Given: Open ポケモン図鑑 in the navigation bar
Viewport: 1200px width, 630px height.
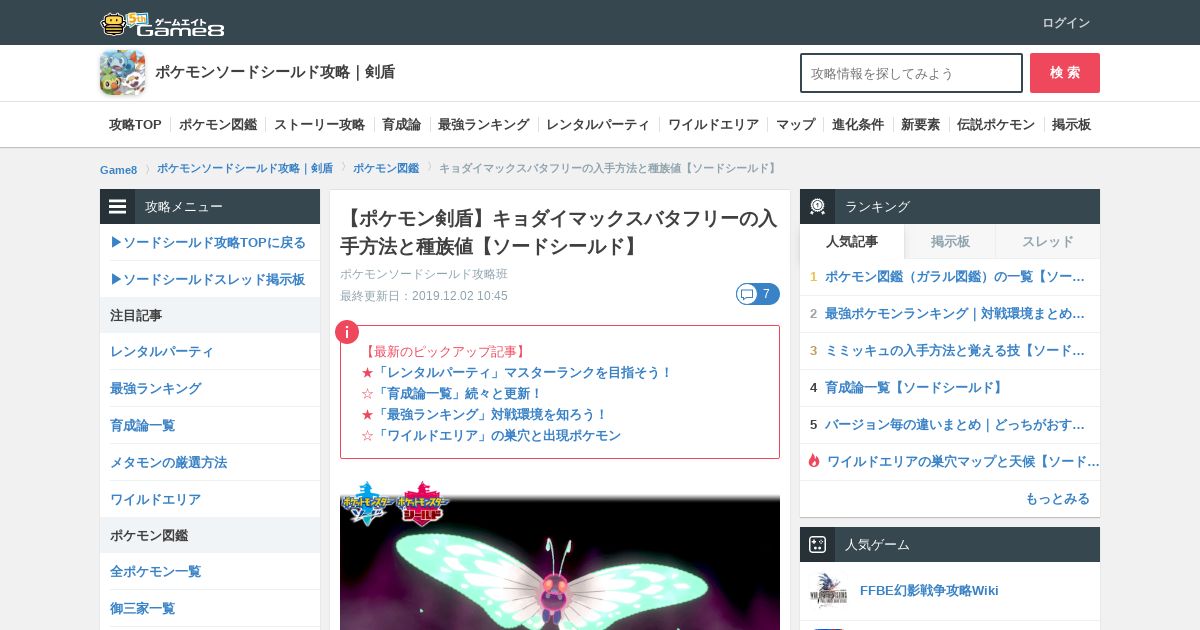Looking at the screenshot, I should (x=218, y=125).
